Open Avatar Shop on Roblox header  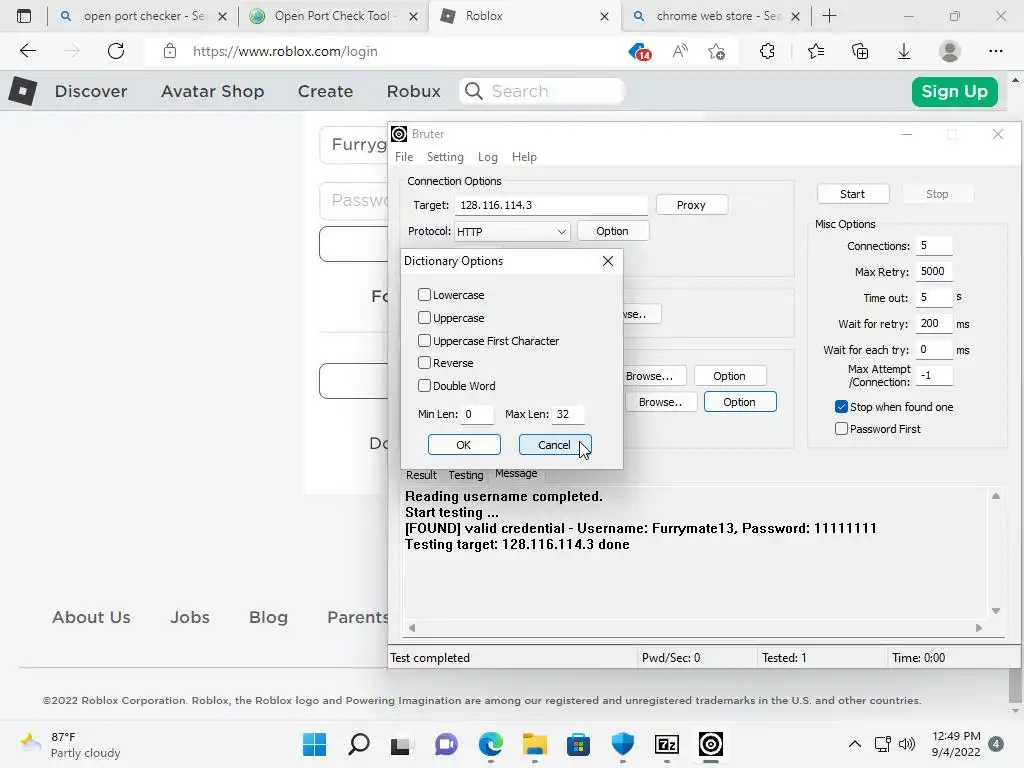[212, 91]
